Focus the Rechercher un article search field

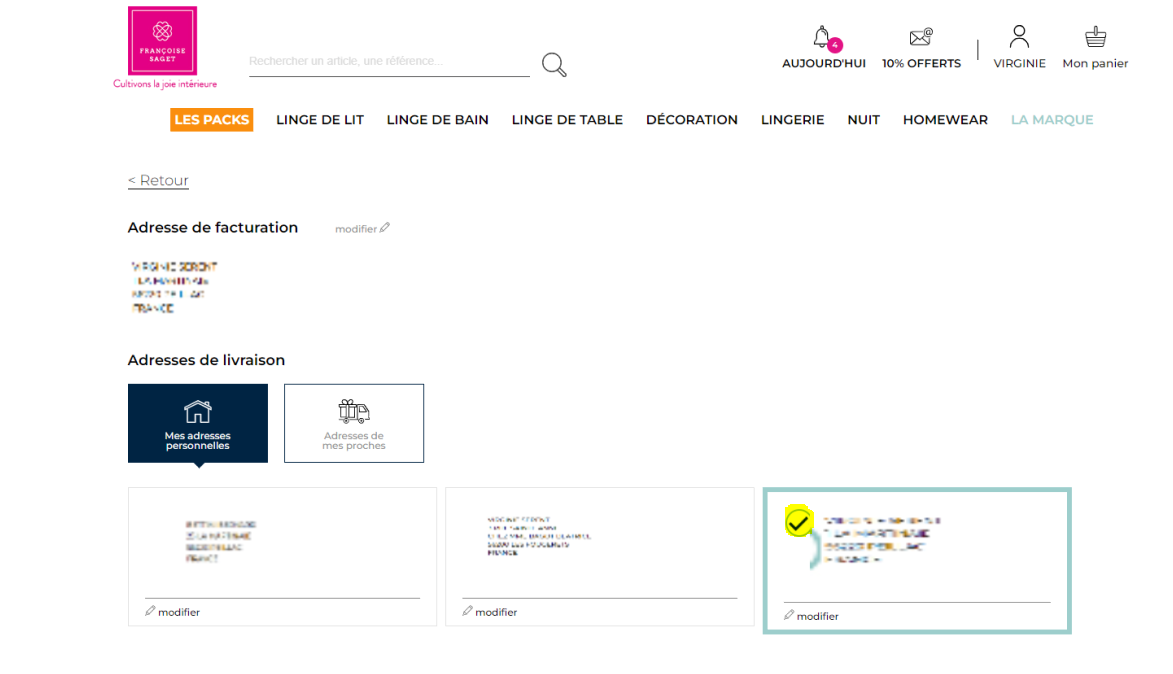[x=389, y=61]
